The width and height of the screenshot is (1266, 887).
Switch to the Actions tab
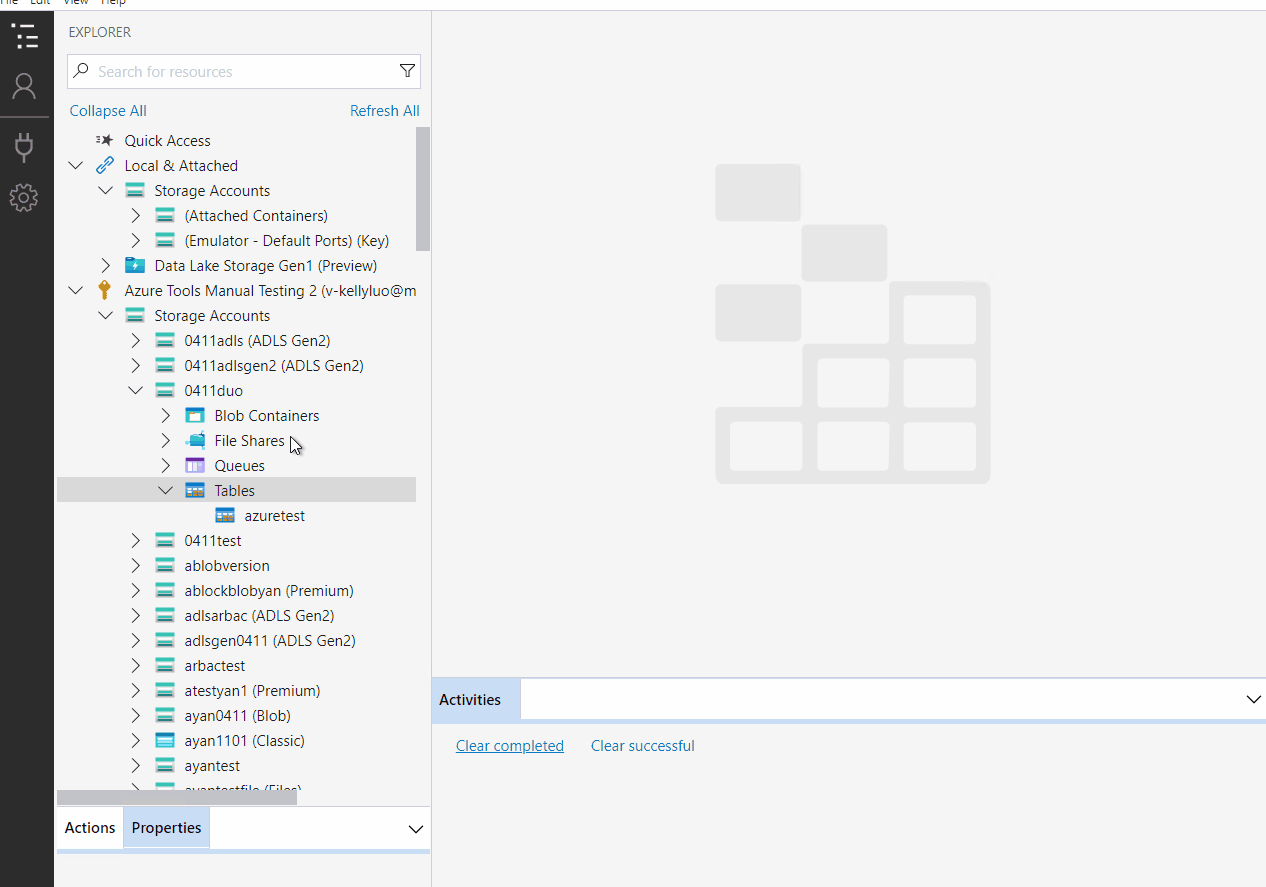90,828
